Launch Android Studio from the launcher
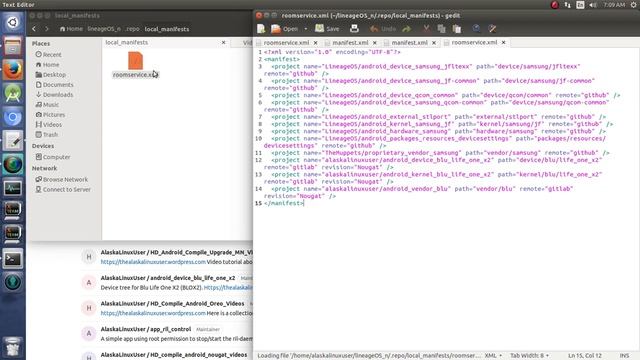Image resolution: width=640 pixels, height=360 pixels. coord(13,93)
